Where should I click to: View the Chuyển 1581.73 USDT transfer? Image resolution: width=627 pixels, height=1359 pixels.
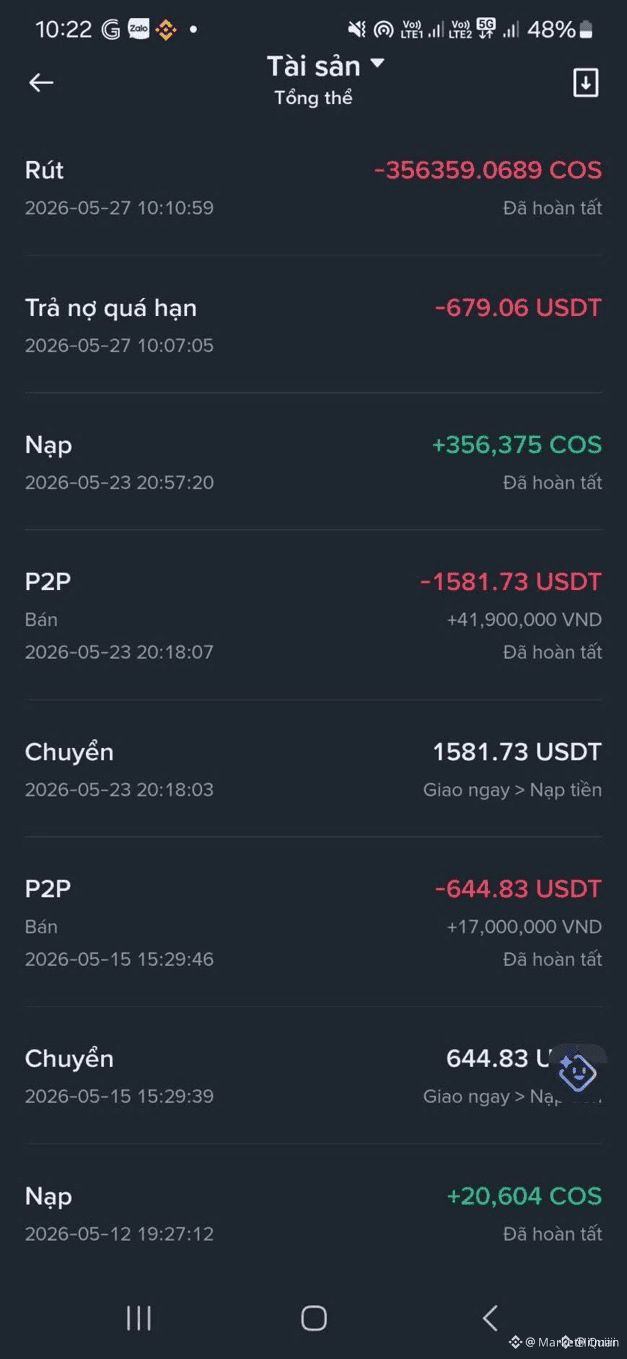pyautogui.click(x=313, y=769)
